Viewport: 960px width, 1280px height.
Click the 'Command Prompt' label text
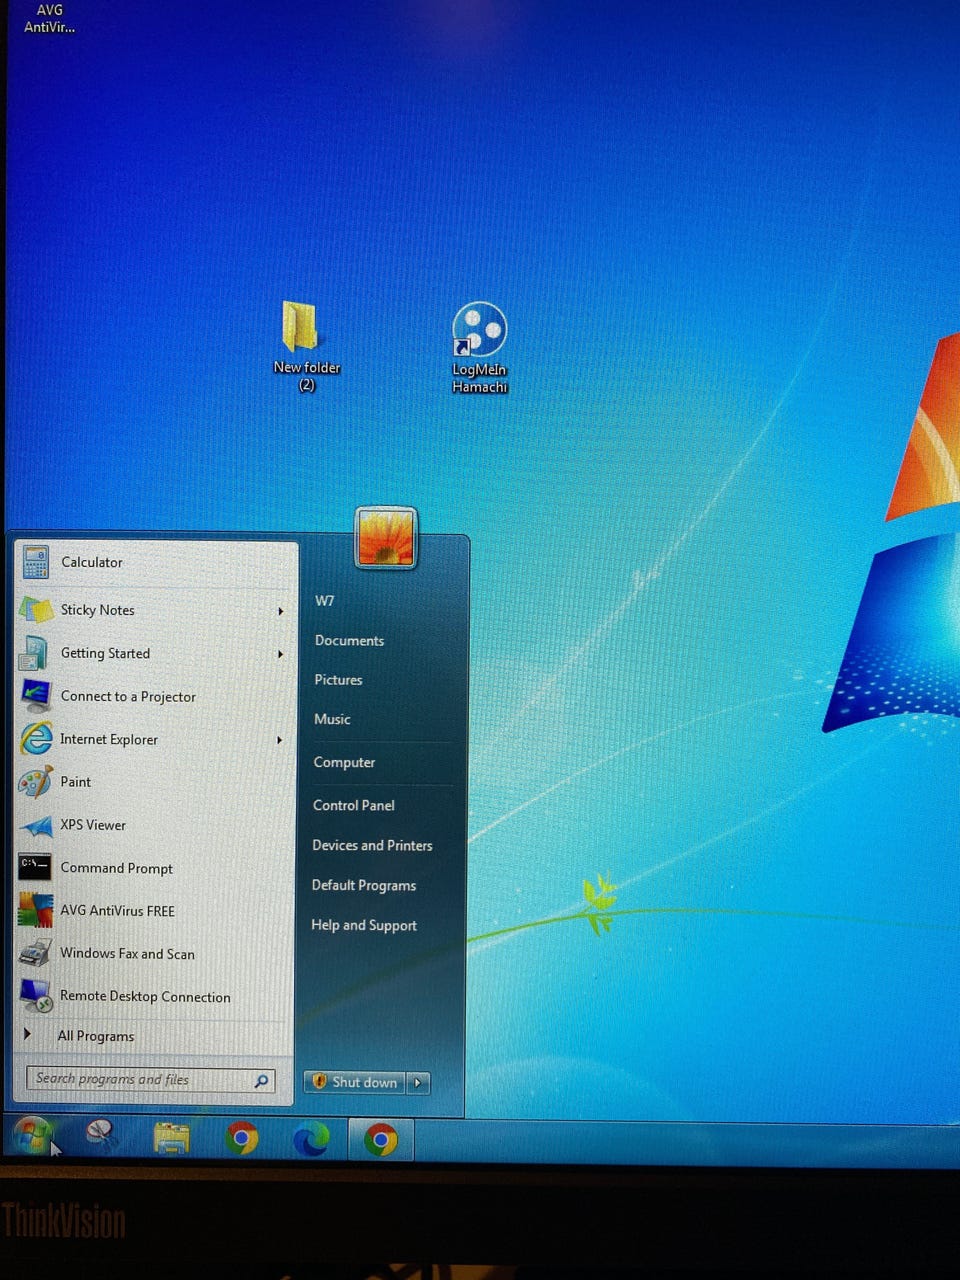[116, 868]
